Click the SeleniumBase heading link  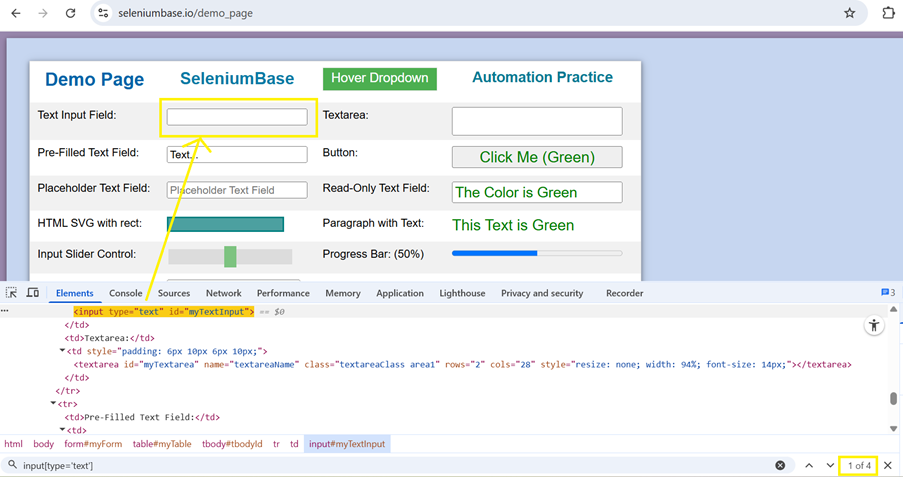click(237, 78)
